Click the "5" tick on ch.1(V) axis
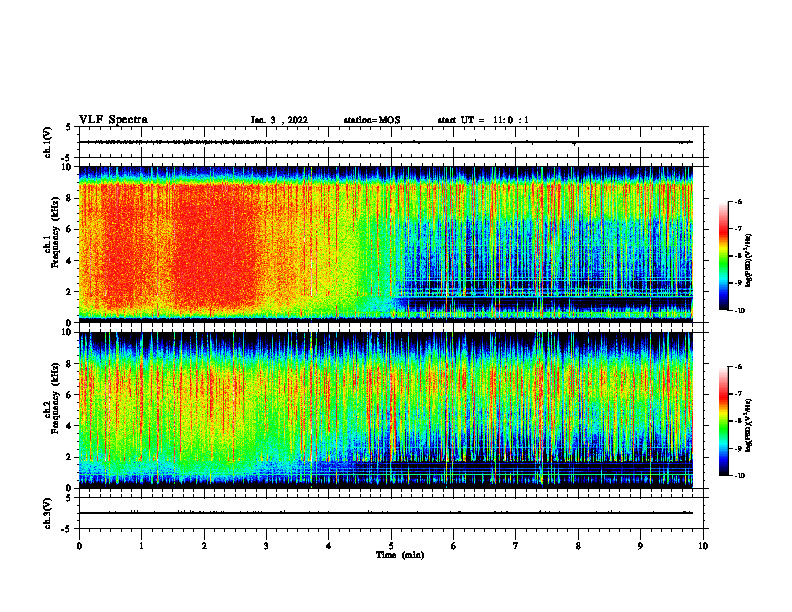 tap(69, 127)
